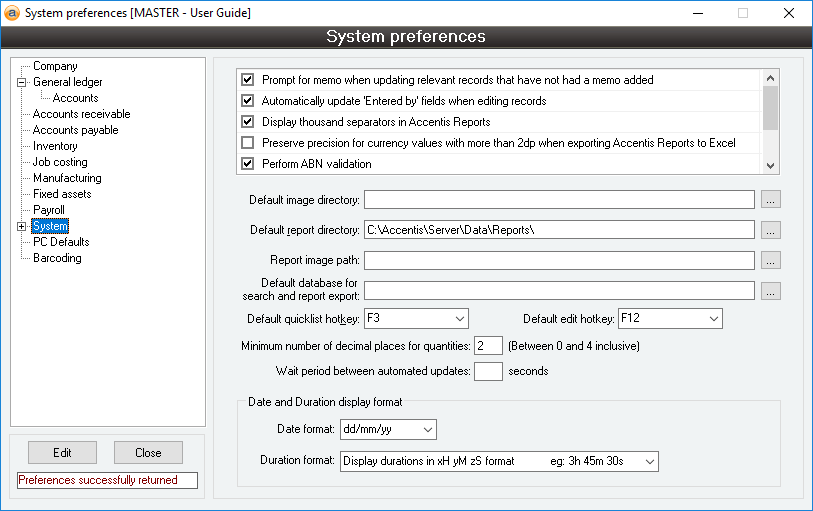The height and width of the screenshot is (511, 813).
Task: Expand the System tree node
Action: coord(21,226)
